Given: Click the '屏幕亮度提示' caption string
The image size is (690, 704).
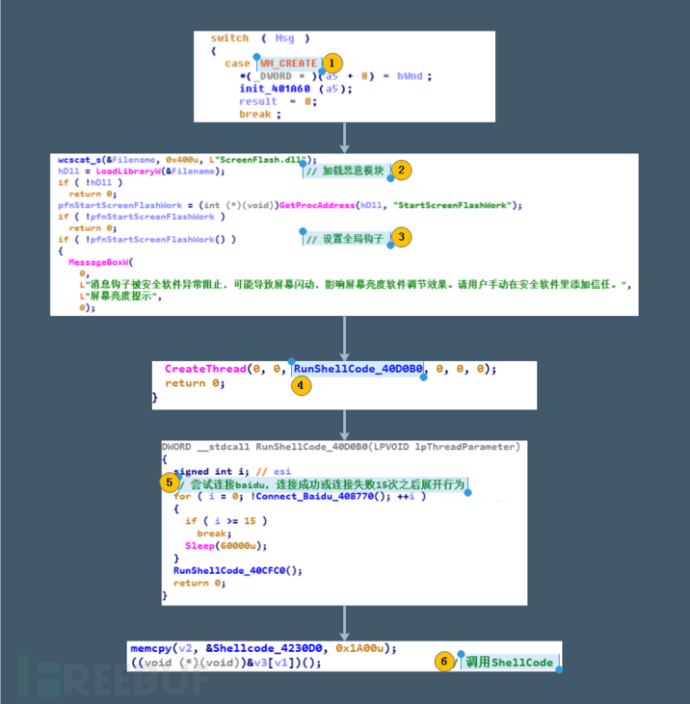Looking at the screenshot, I should pyautogui.click(x=121, y=296).
